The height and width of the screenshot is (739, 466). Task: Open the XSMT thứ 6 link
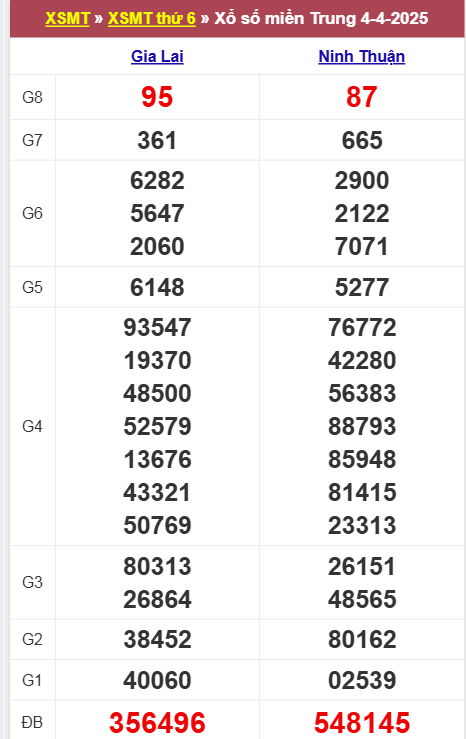click(x=151, y=18)
